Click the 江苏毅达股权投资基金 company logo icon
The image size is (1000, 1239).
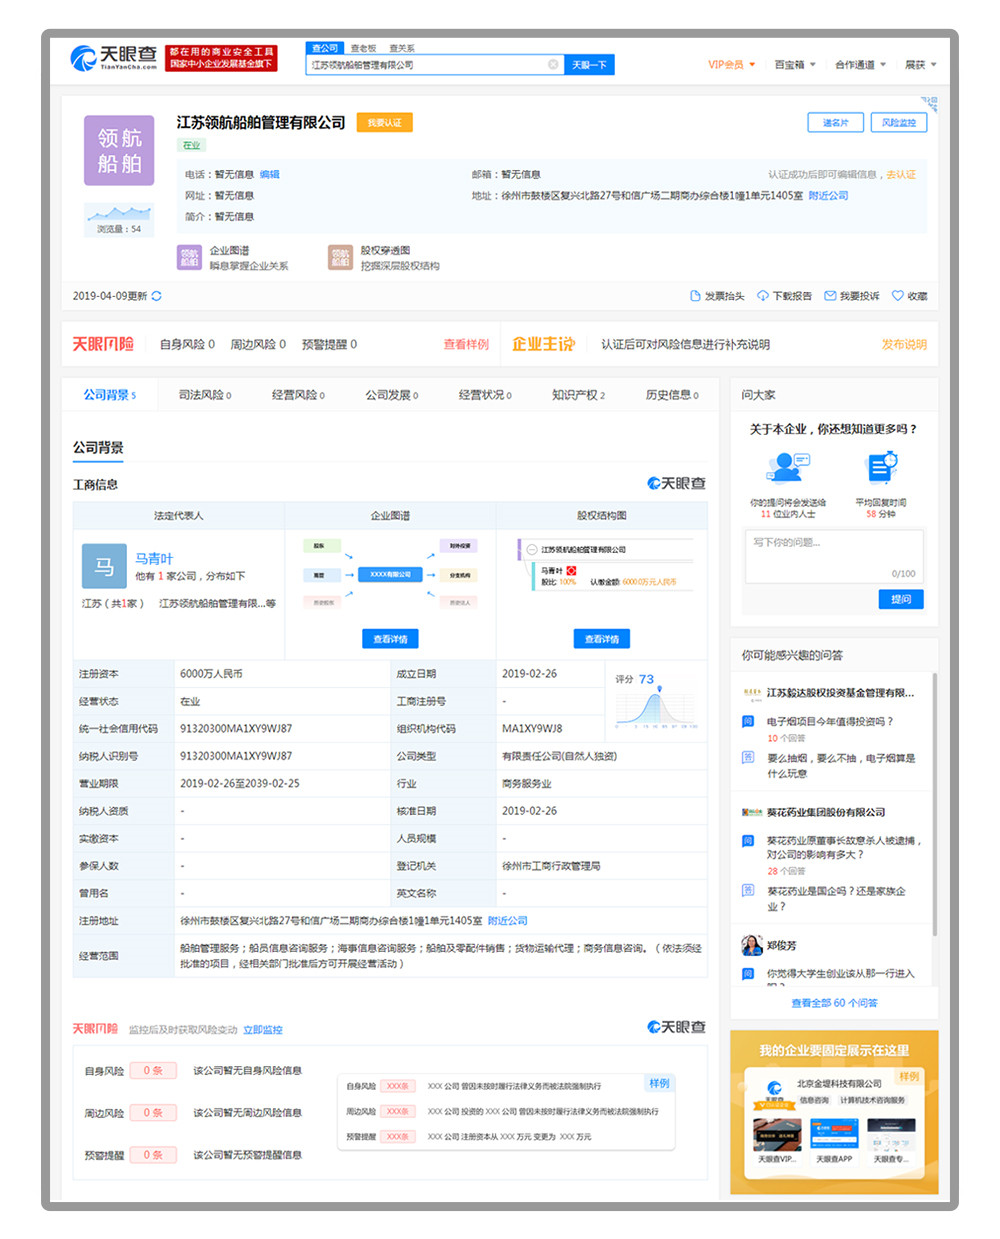point(752,693)
